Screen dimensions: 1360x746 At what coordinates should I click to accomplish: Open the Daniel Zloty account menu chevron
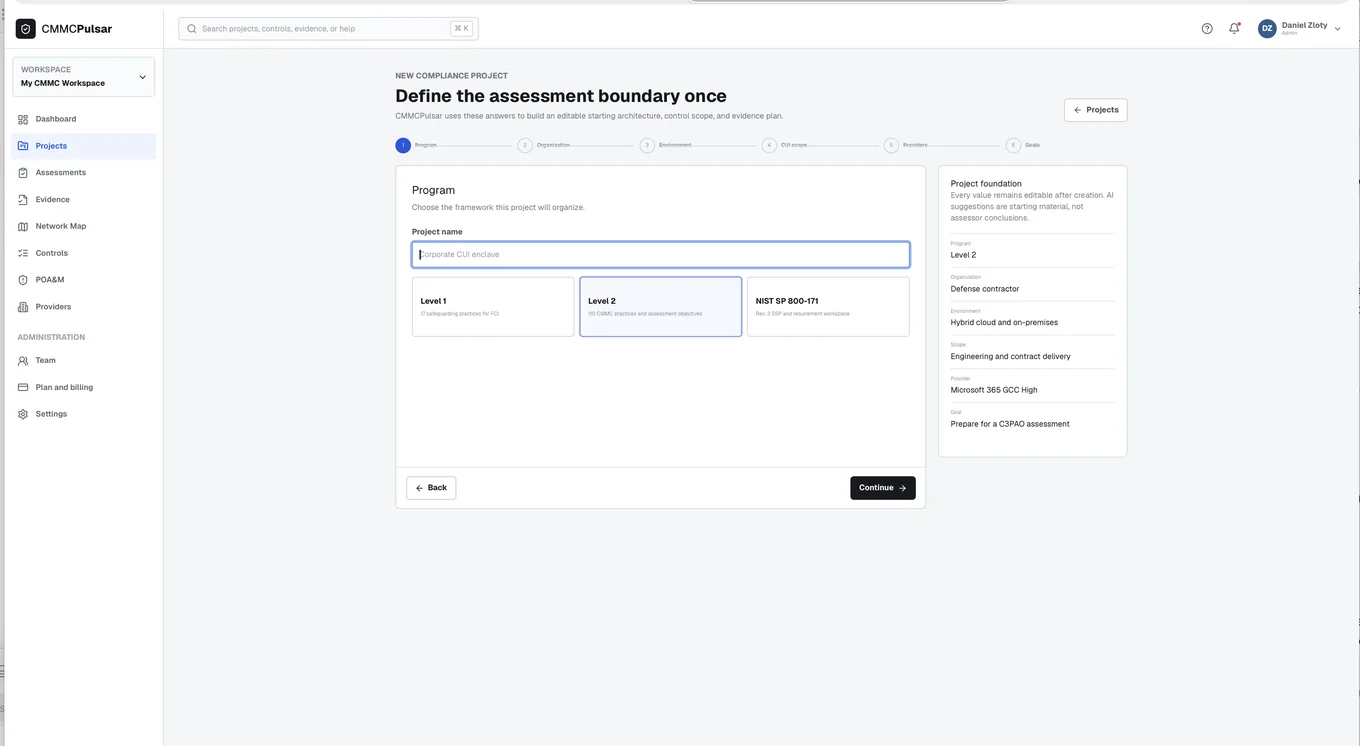click(1338, 29)
